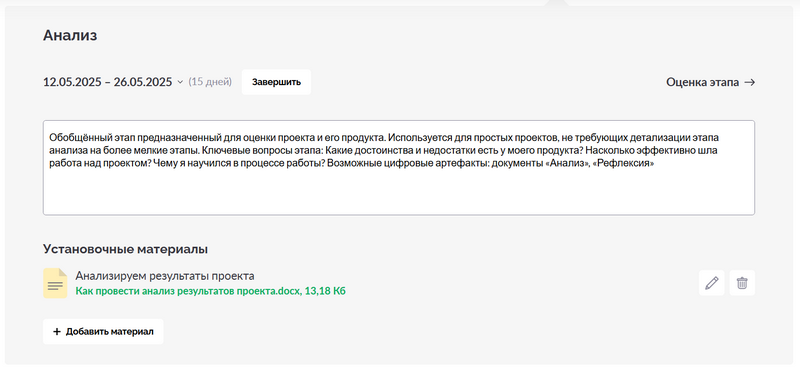Click the (15 дней) duration label

[210, 82]
